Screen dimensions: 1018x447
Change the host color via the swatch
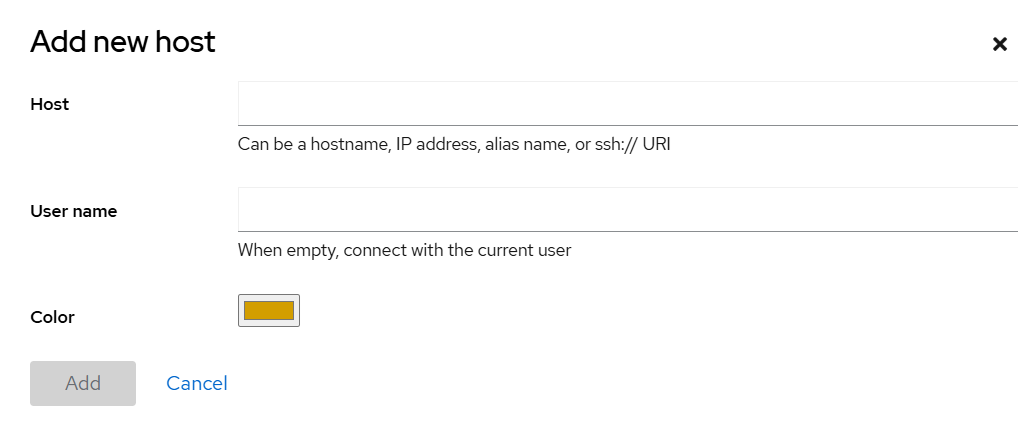pyautogui.click(x=269, y=311)
